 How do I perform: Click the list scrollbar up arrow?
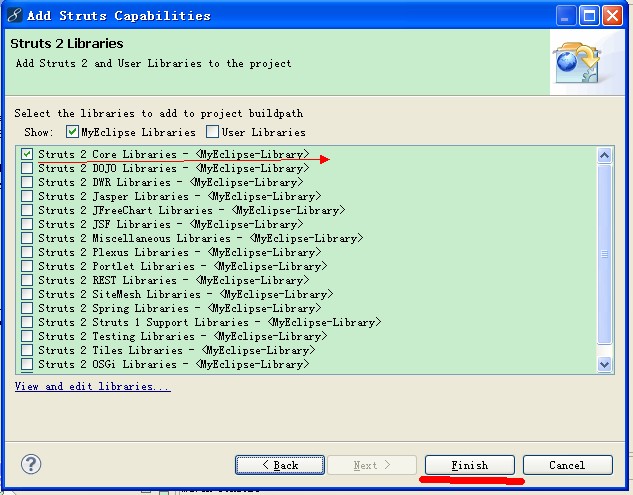pos(604,155)
